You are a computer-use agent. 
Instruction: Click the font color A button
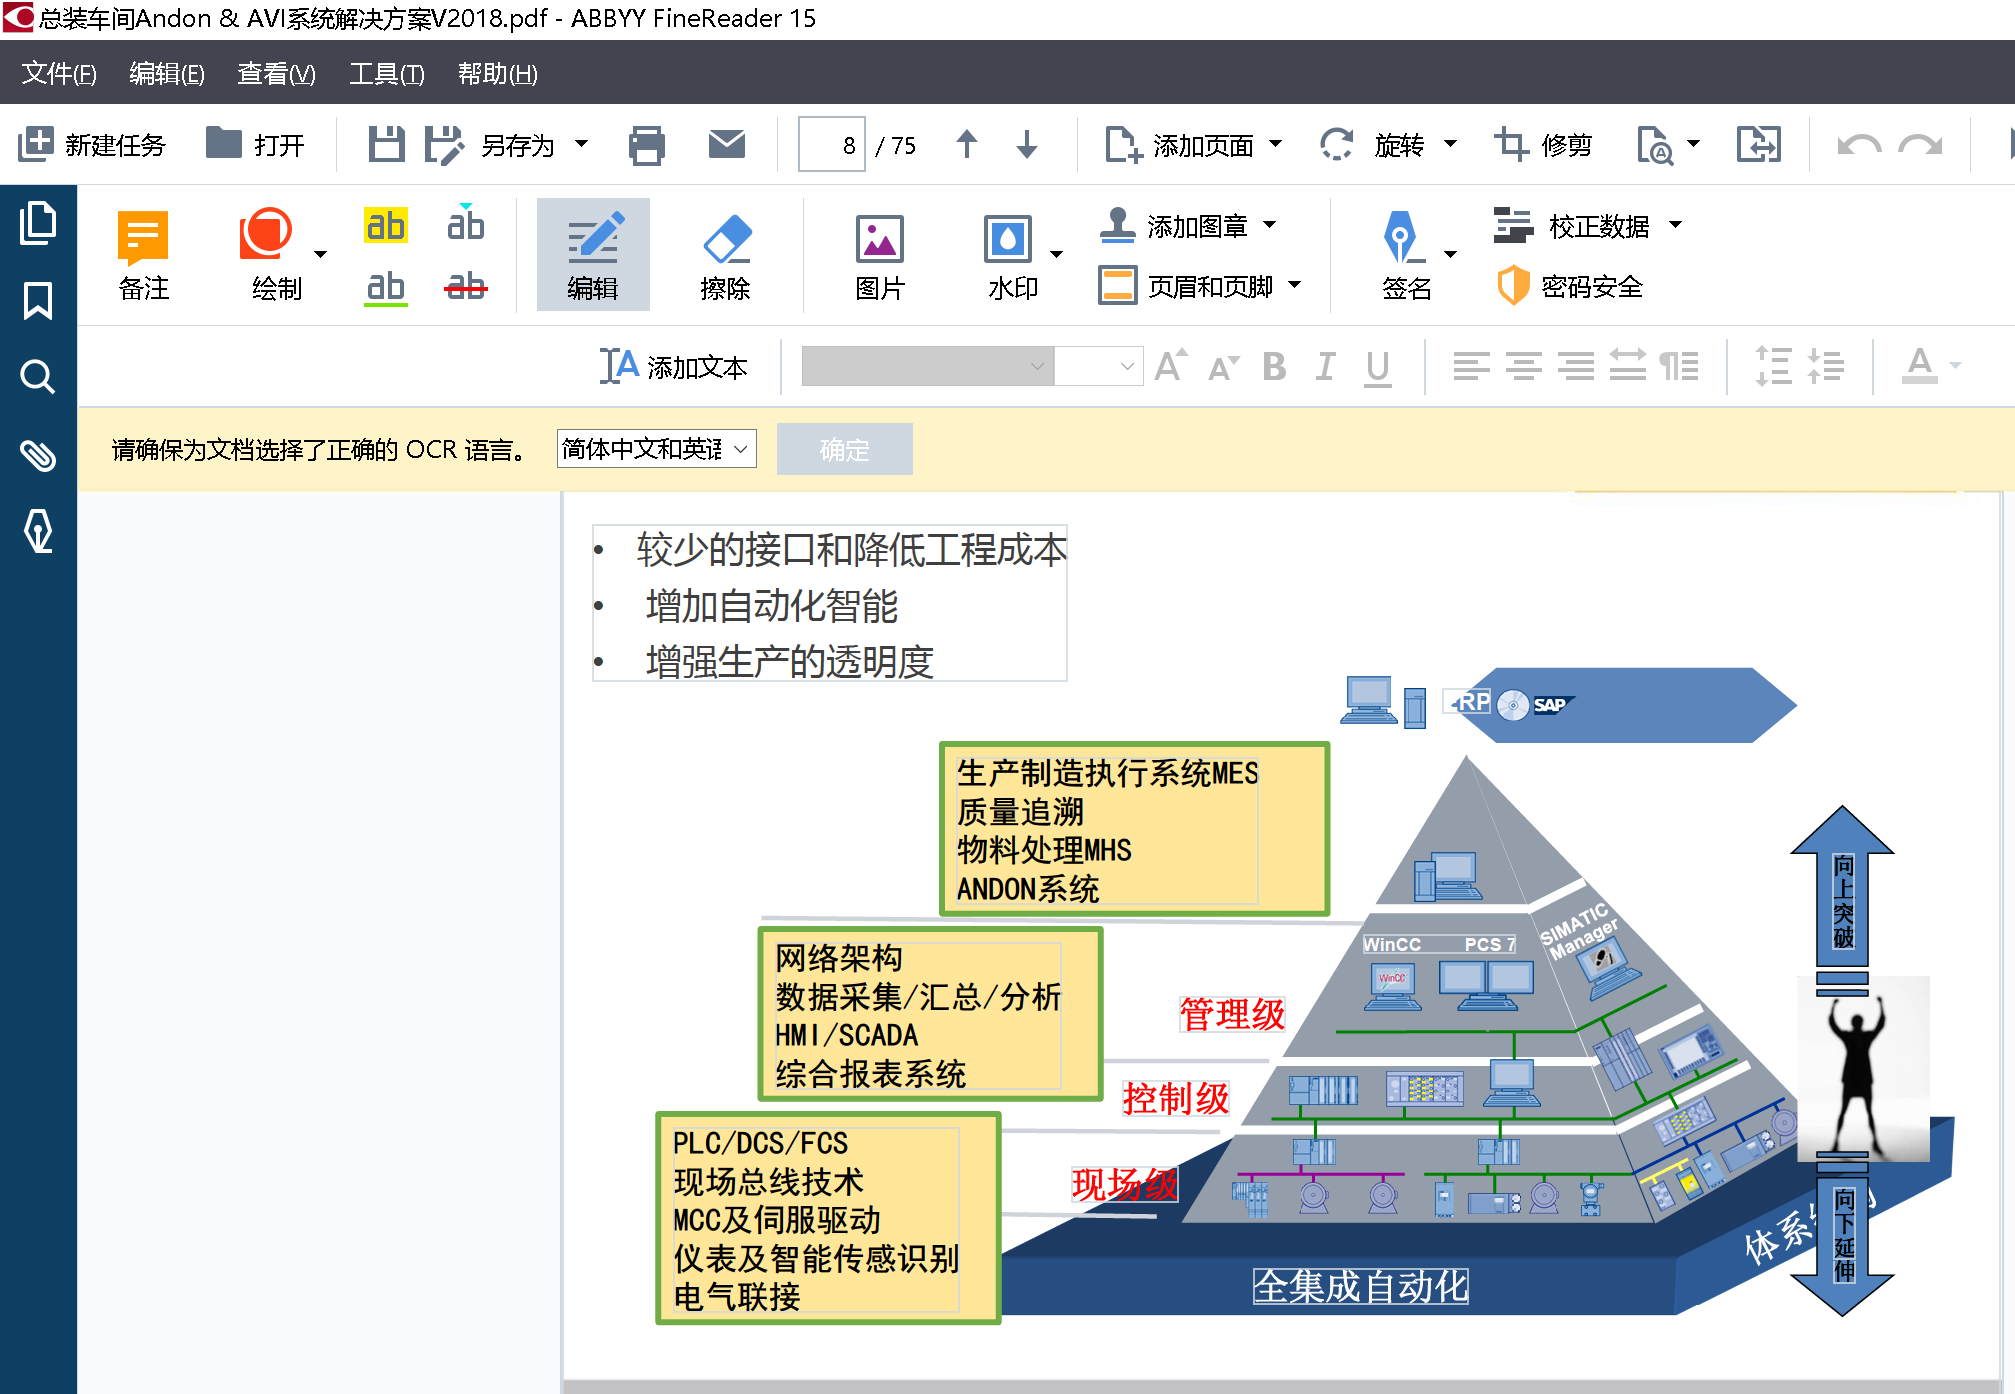tap(1920, 366)
